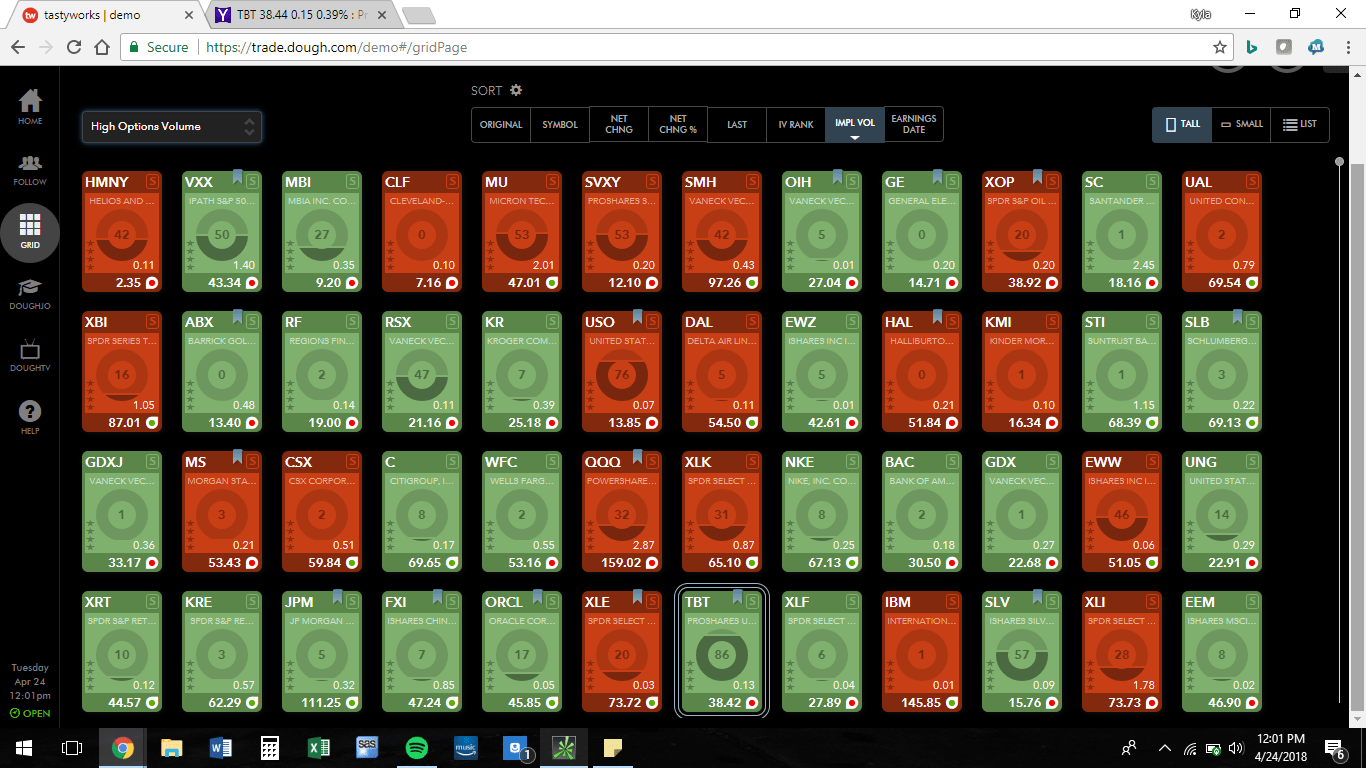
Task: Switch to List view
Action: 1300,124
